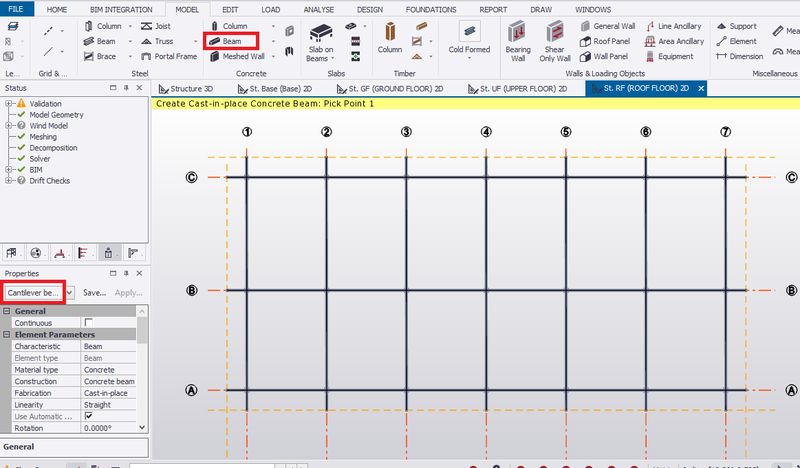The width and height of the screenshot is (800, 468).
Task: Select the Meshing status item
Action: click(x=43, y=137)
